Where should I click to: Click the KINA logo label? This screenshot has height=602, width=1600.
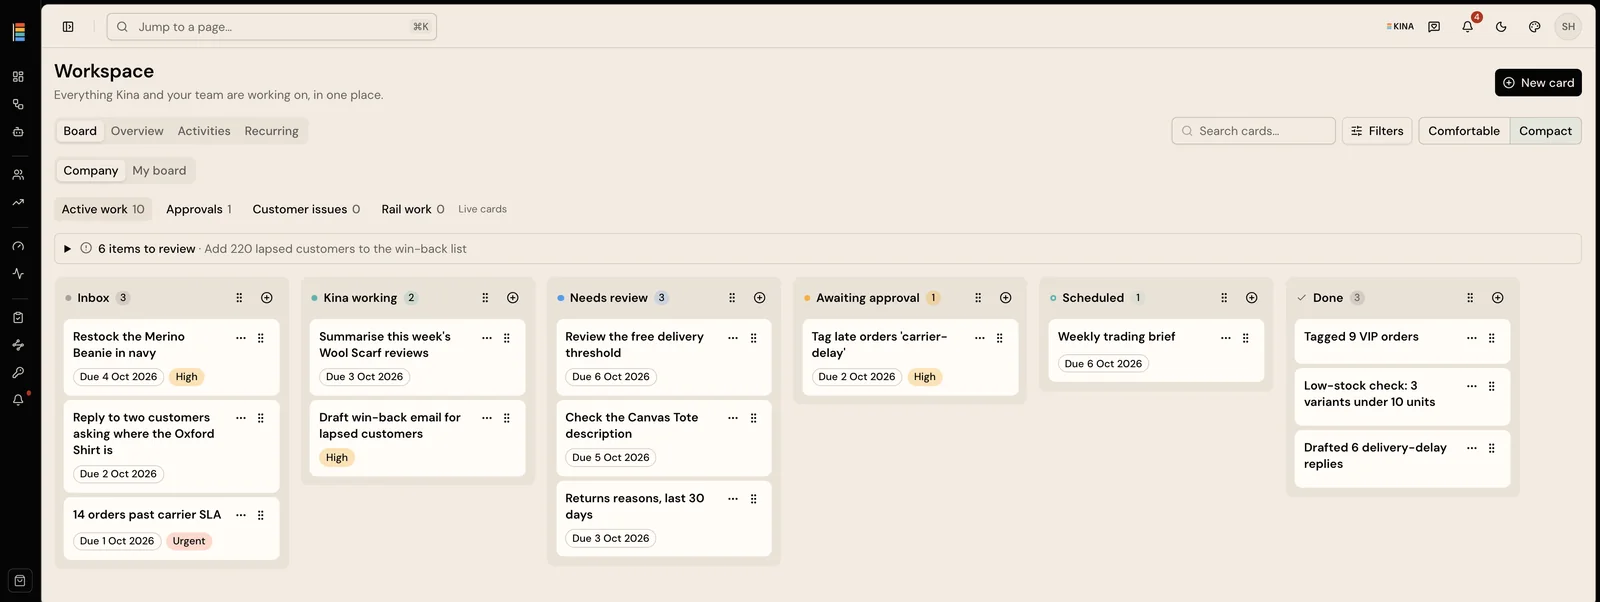tap(1400, 27)
